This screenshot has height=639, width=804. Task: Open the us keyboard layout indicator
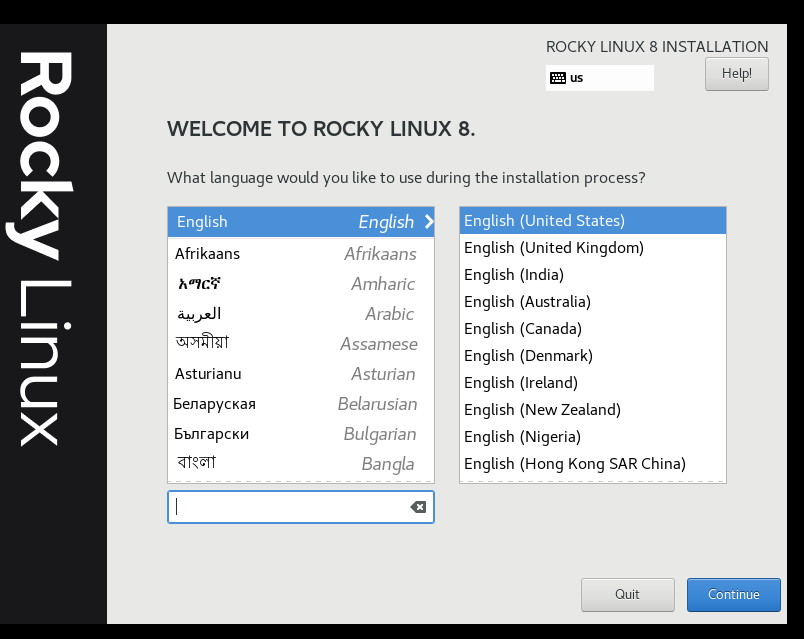599,78
